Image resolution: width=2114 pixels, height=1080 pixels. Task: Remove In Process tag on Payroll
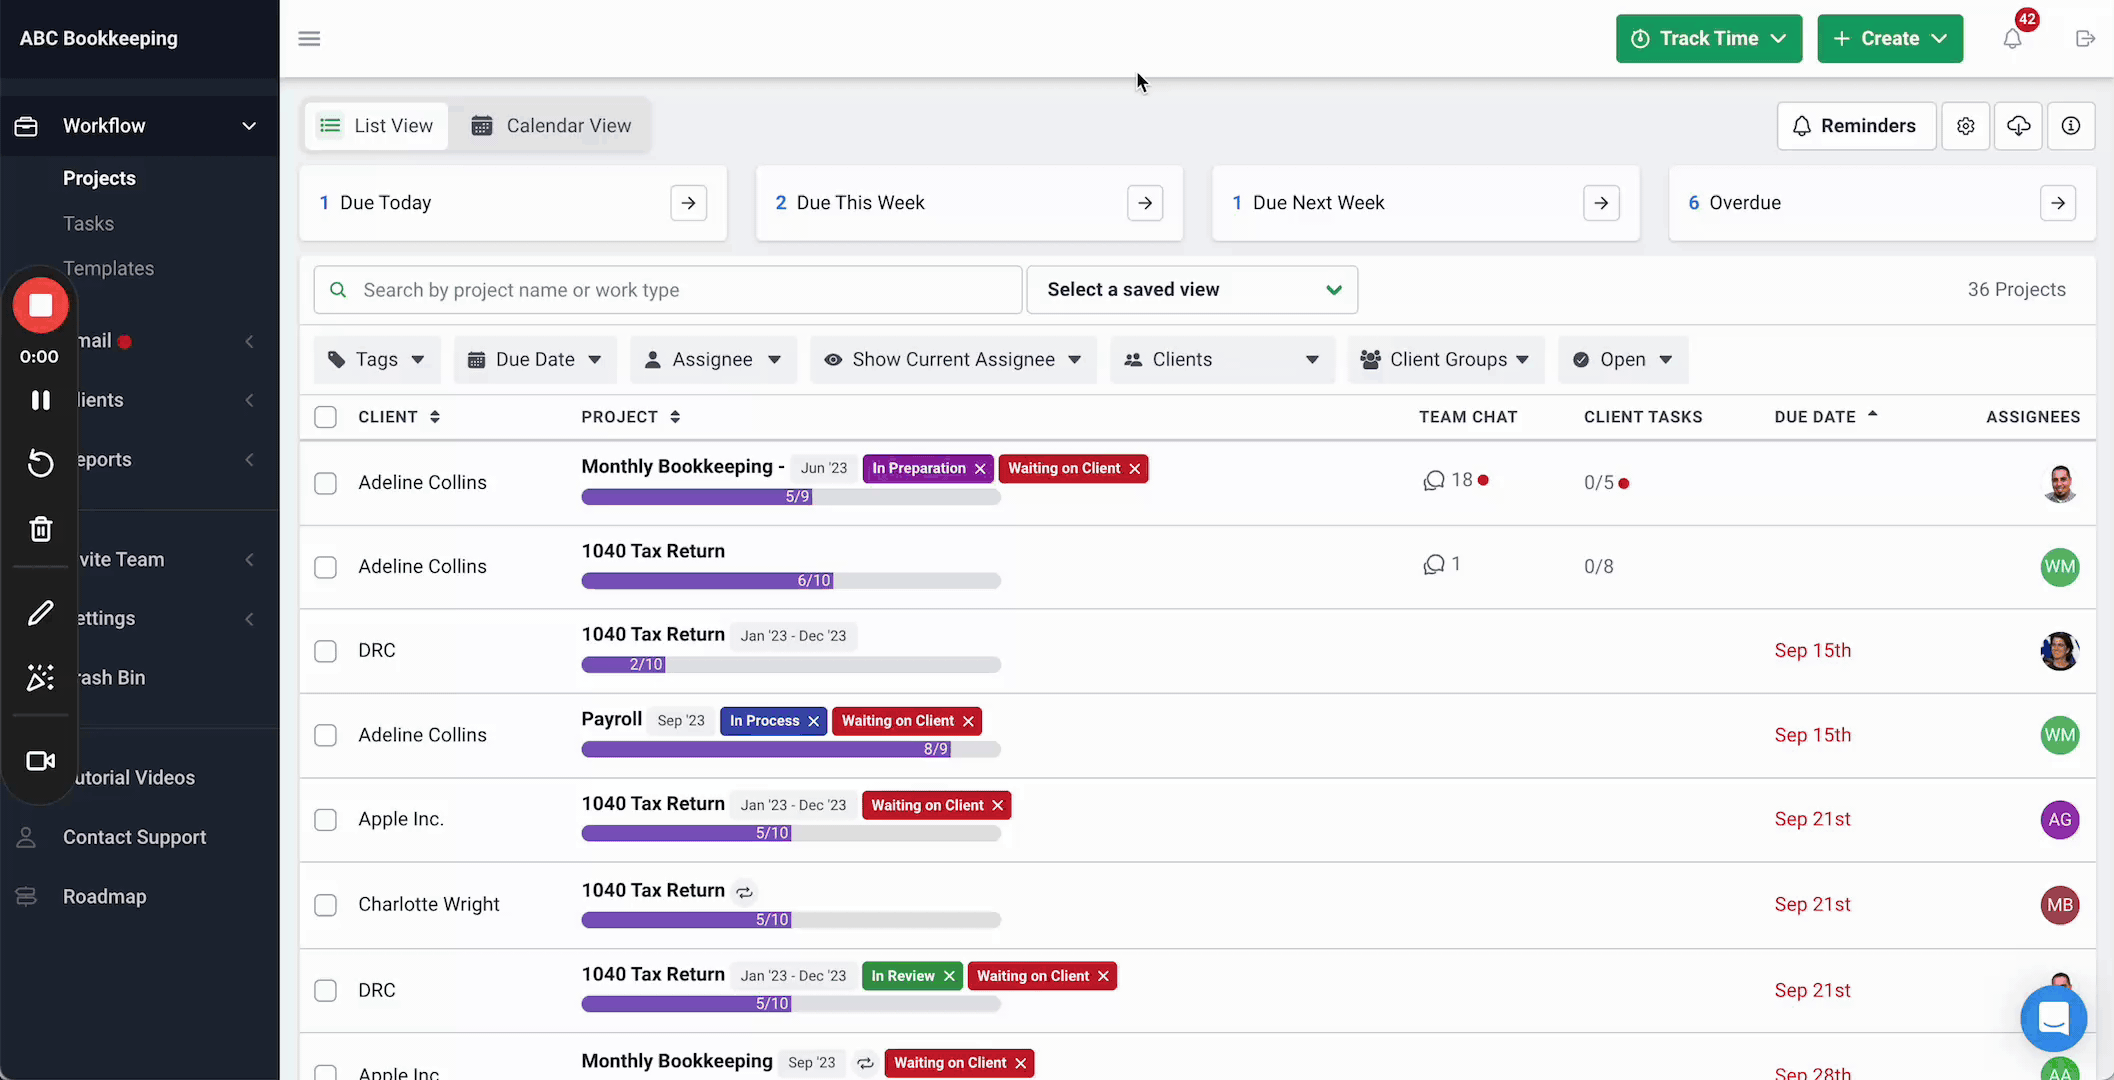click(x=814, y=721)
